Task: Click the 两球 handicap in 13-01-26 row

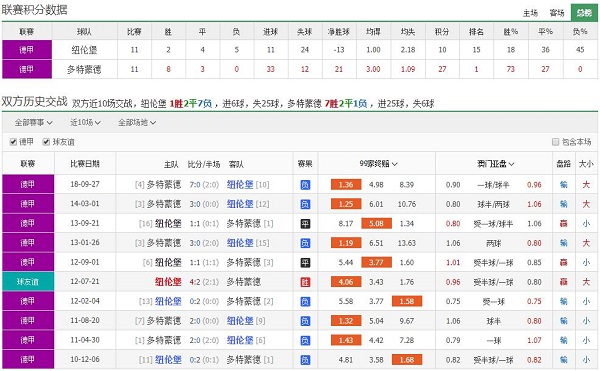Action: click(493, 243)
